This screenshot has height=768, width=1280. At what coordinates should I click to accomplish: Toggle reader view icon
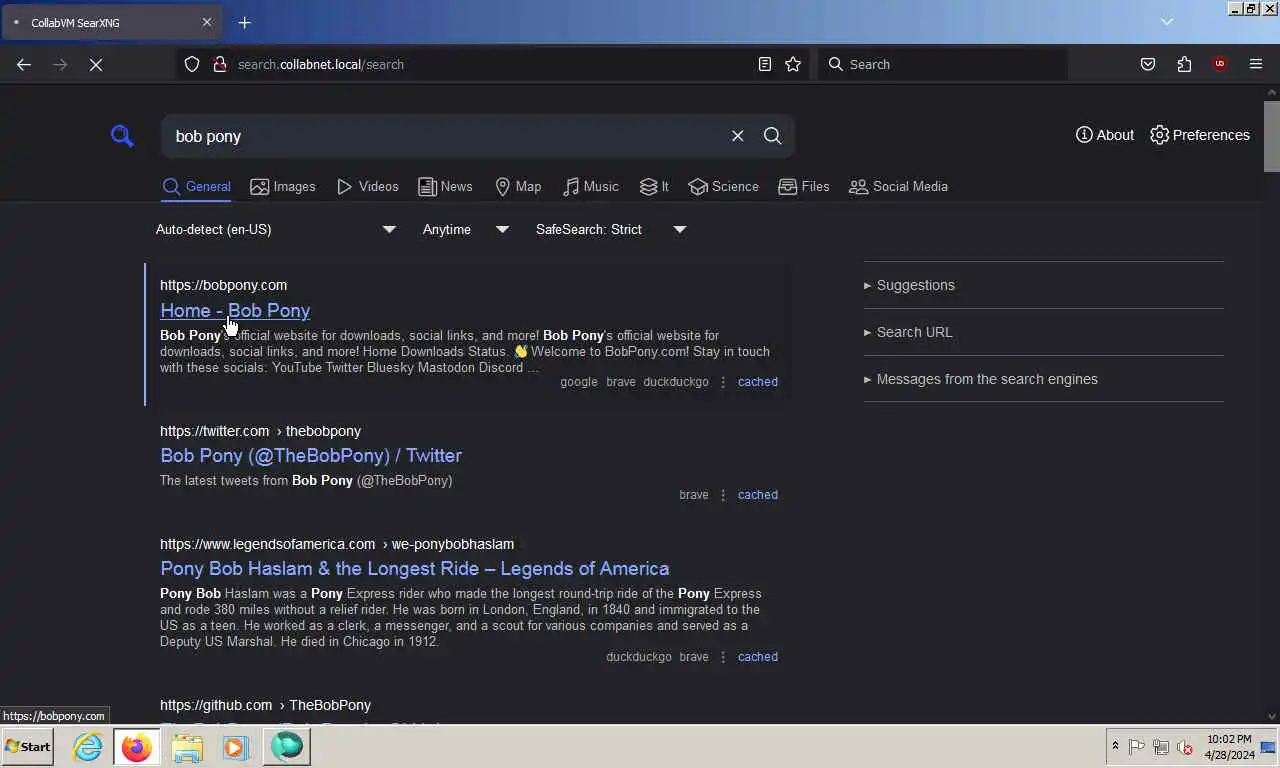[x=765, y=64]
